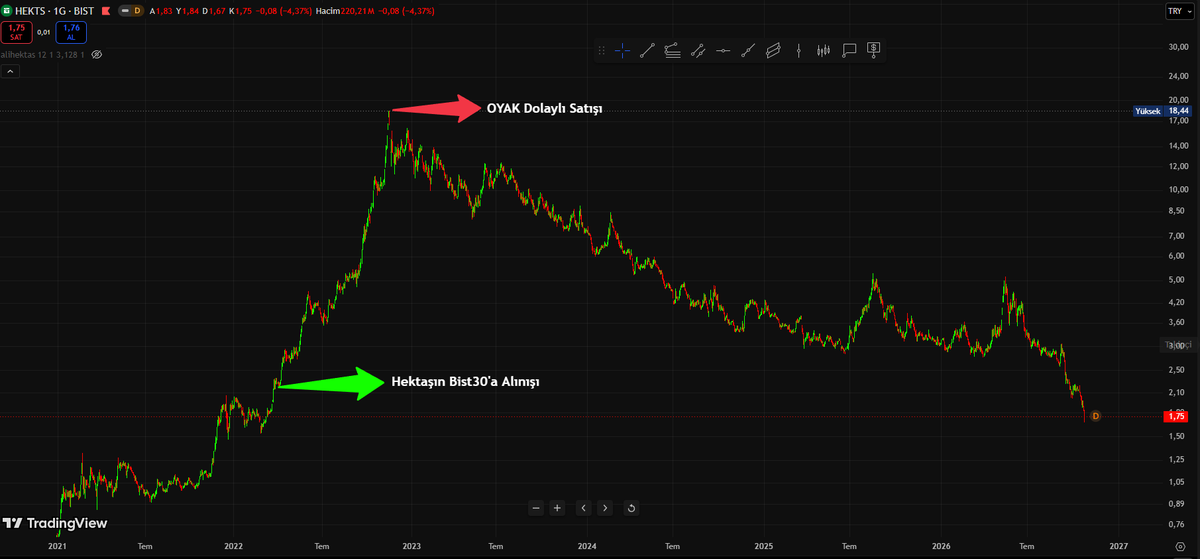Screen dimensions: 1200x559
Task: Select the ray line tool
Action: click(x=748, y=50)
